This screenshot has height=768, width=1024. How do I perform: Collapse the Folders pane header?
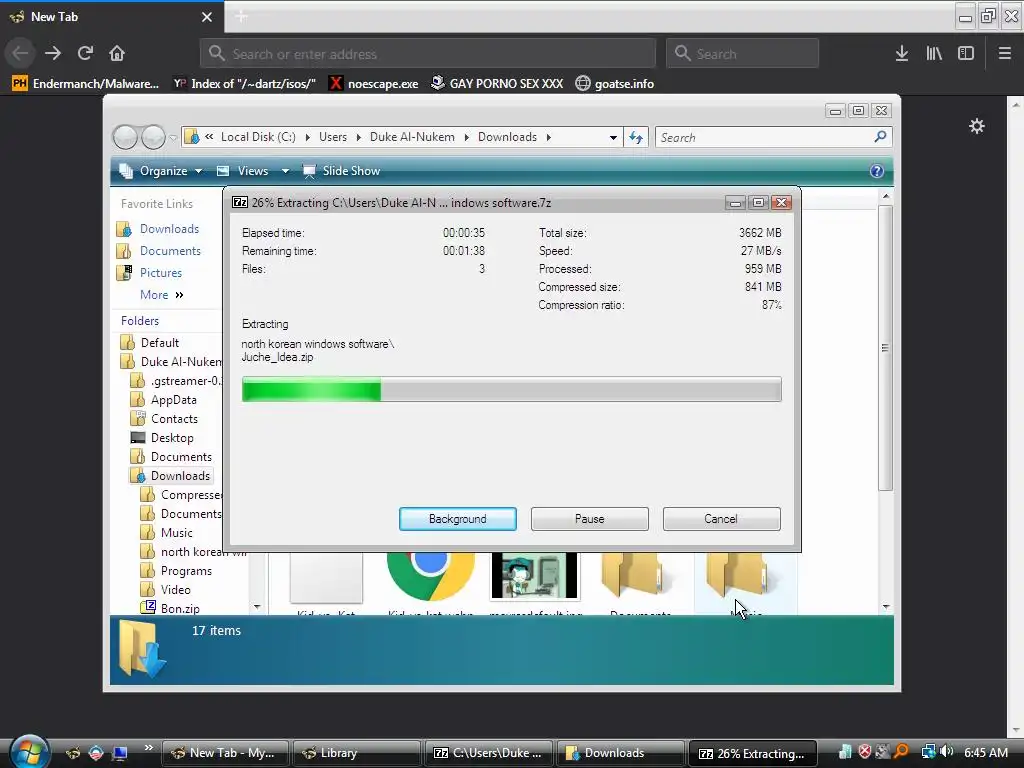tap(140, 321)
